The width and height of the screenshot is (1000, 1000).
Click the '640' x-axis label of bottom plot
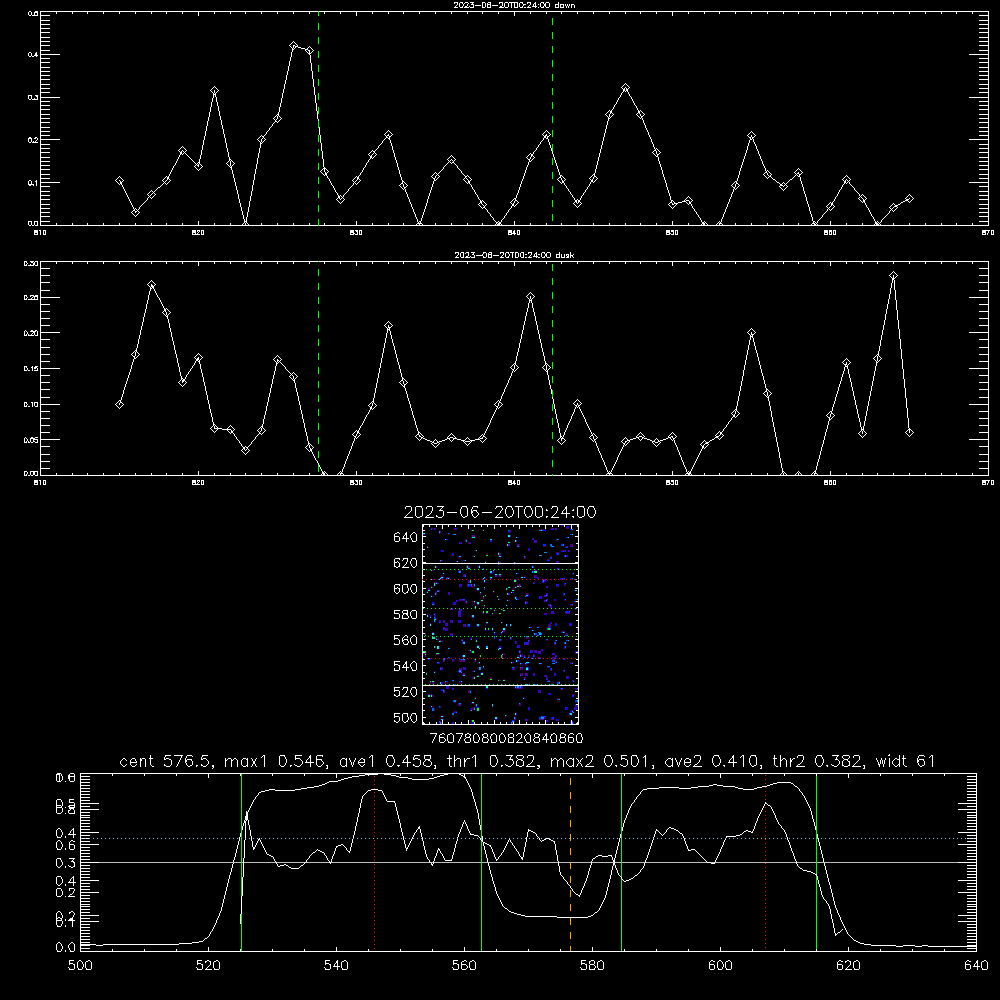pyautogui.click(x=976, y=966)
